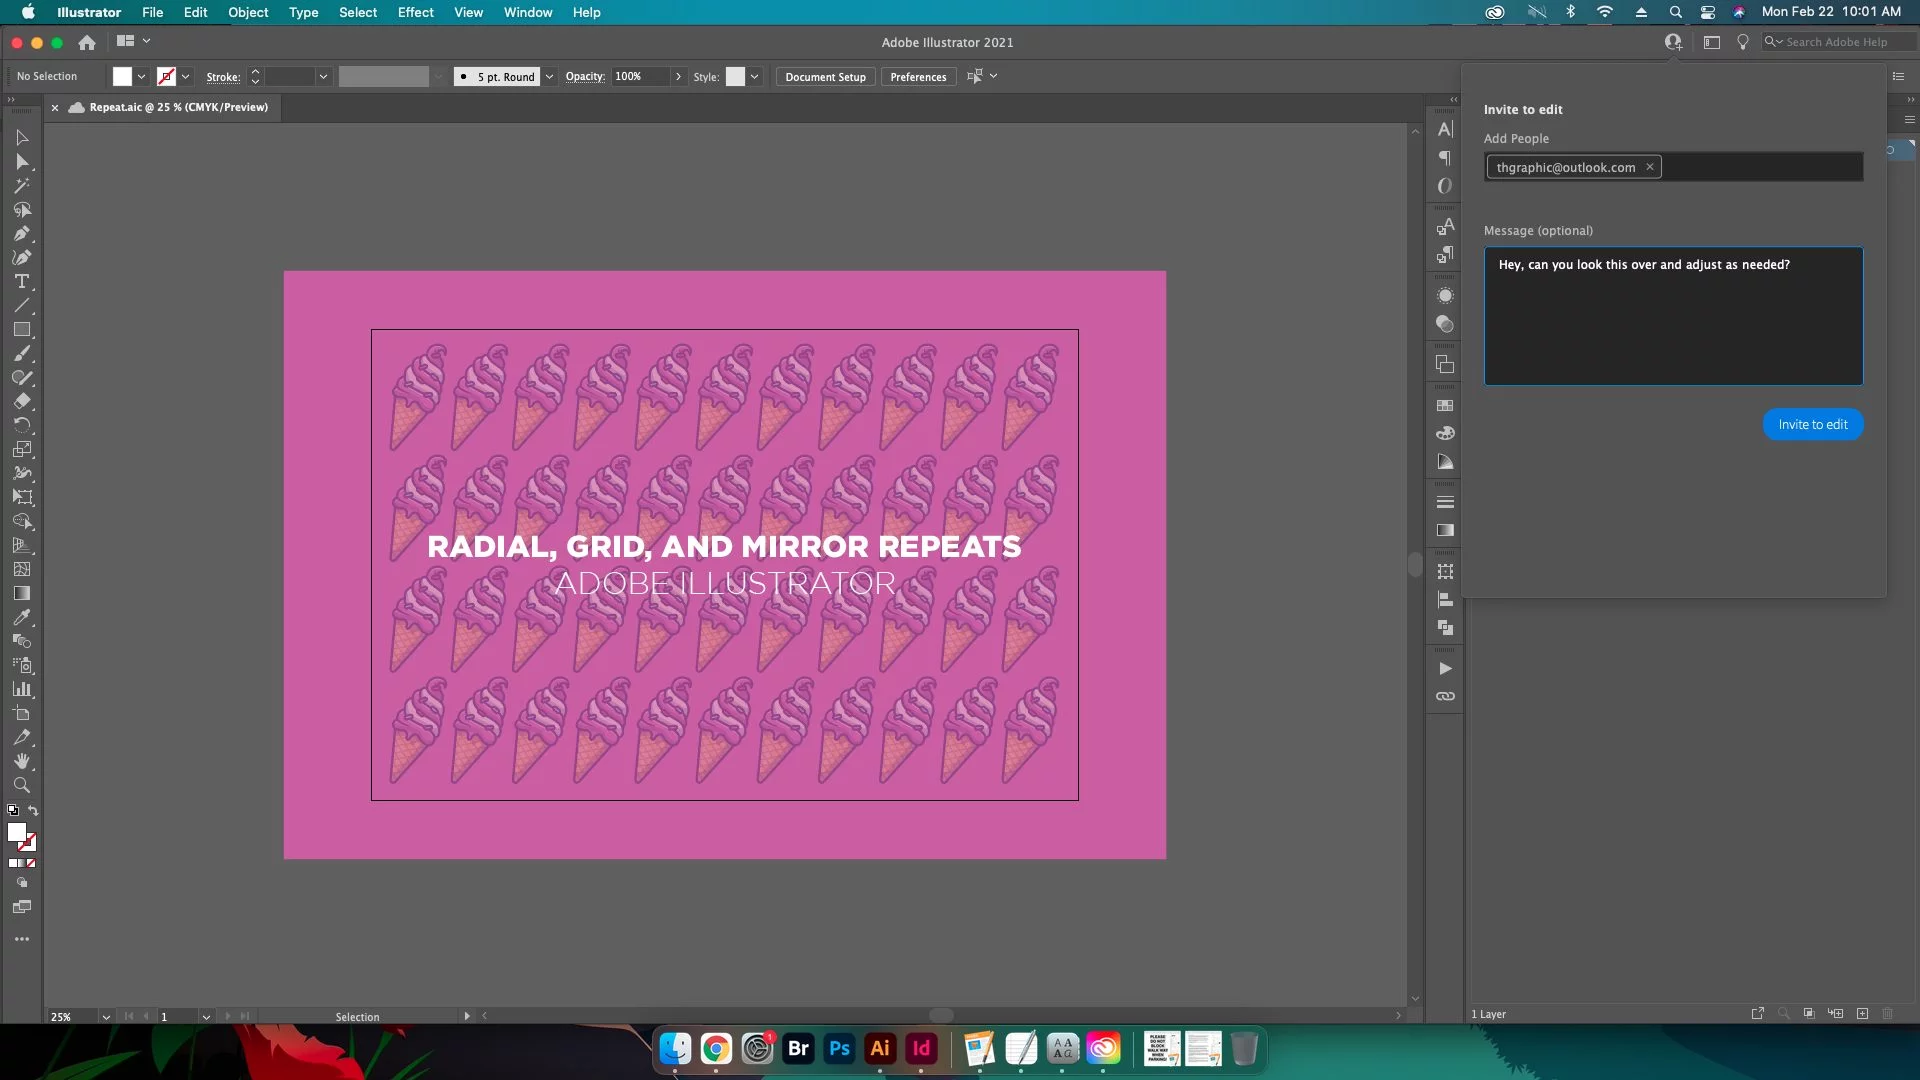Remove thgraphic@outlook.com from Add People
This screenshot has width=1920, height=1080.
(1649, 167)
